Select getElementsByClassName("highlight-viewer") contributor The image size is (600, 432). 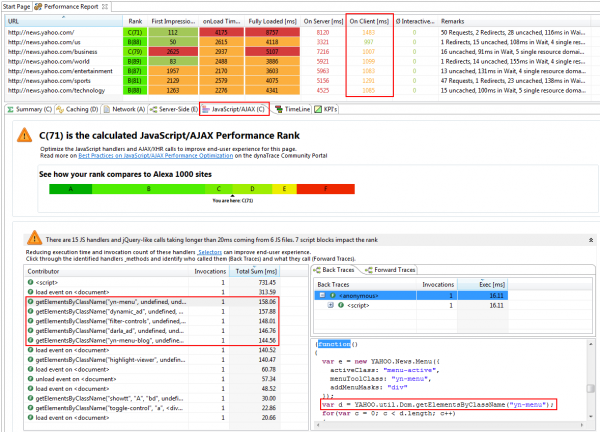pos(152,360)
